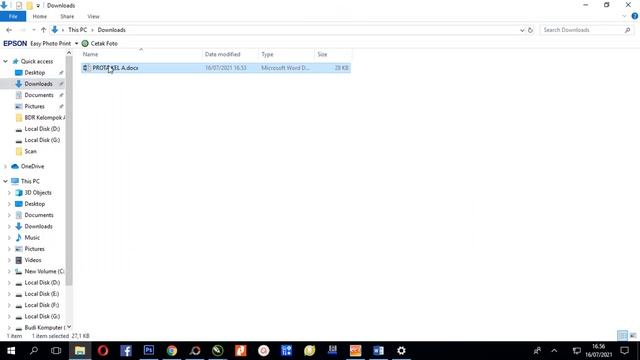Screen dimensions: 640x360
Task: Switch to large icons view layout
Action: click(633, 336)
